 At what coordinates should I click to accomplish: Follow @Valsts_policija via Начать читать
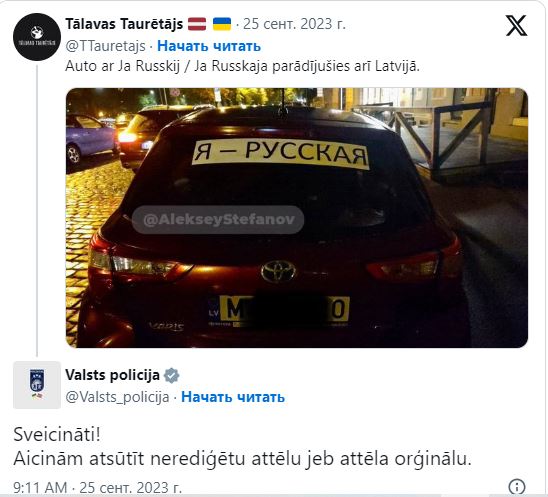click(x=233, y=397)
